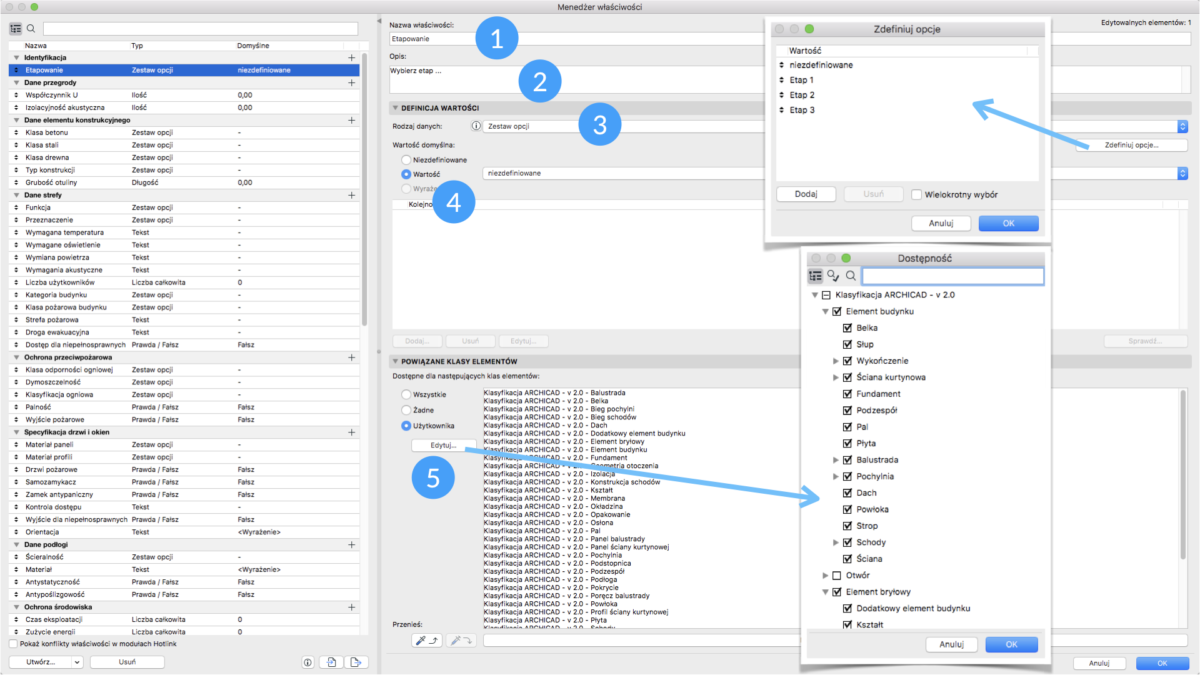The height and width of the screenshot is (675, 1200).
Task: Expand the Schody tree node
Action: 836,542
